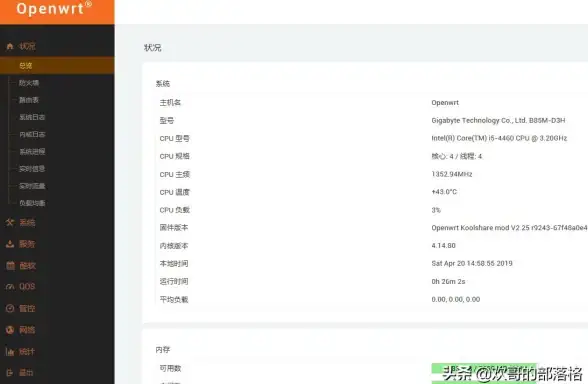This screenshot has width=588, height=384.
Task: Click firmware value Openwrt Koolshare mod V2.25
Action: (x=509, y=228)
